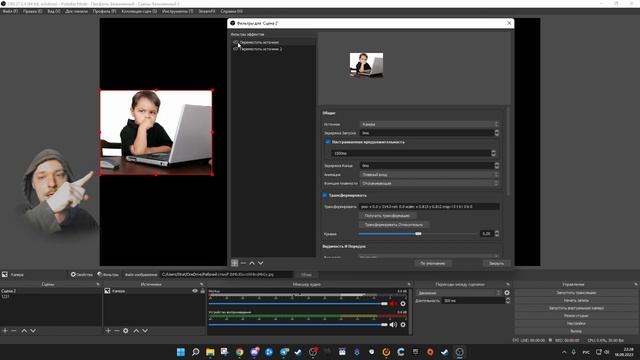Toggle lock of Камера source
The width and height of the screenshot is (640, 360).
(x=202, y=291)
